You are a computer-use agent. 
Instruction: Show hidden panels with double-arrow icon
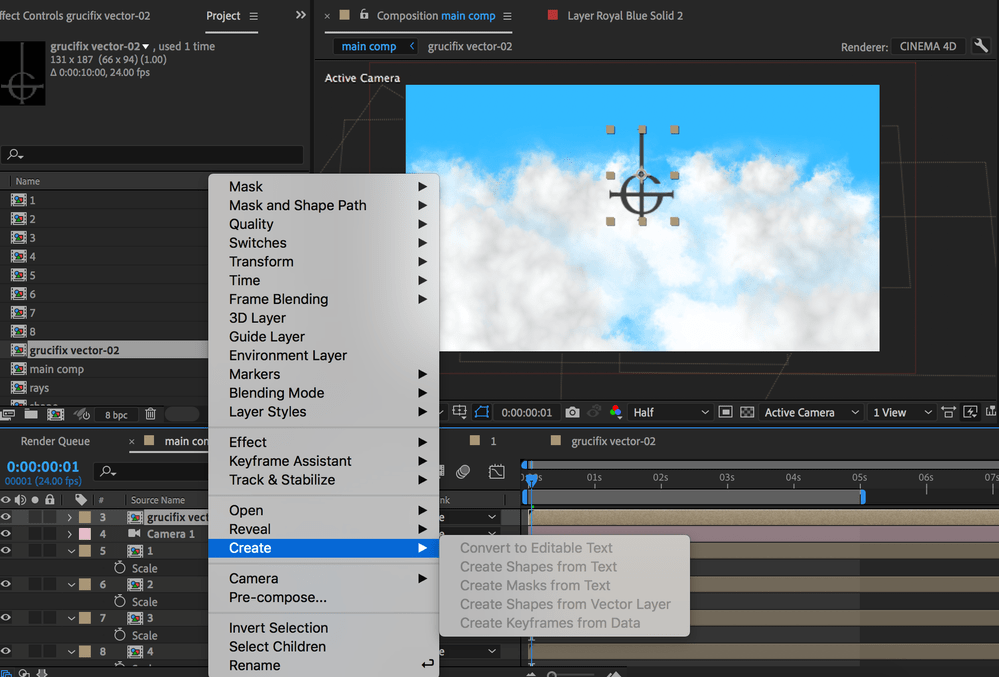tap(301, 15)
